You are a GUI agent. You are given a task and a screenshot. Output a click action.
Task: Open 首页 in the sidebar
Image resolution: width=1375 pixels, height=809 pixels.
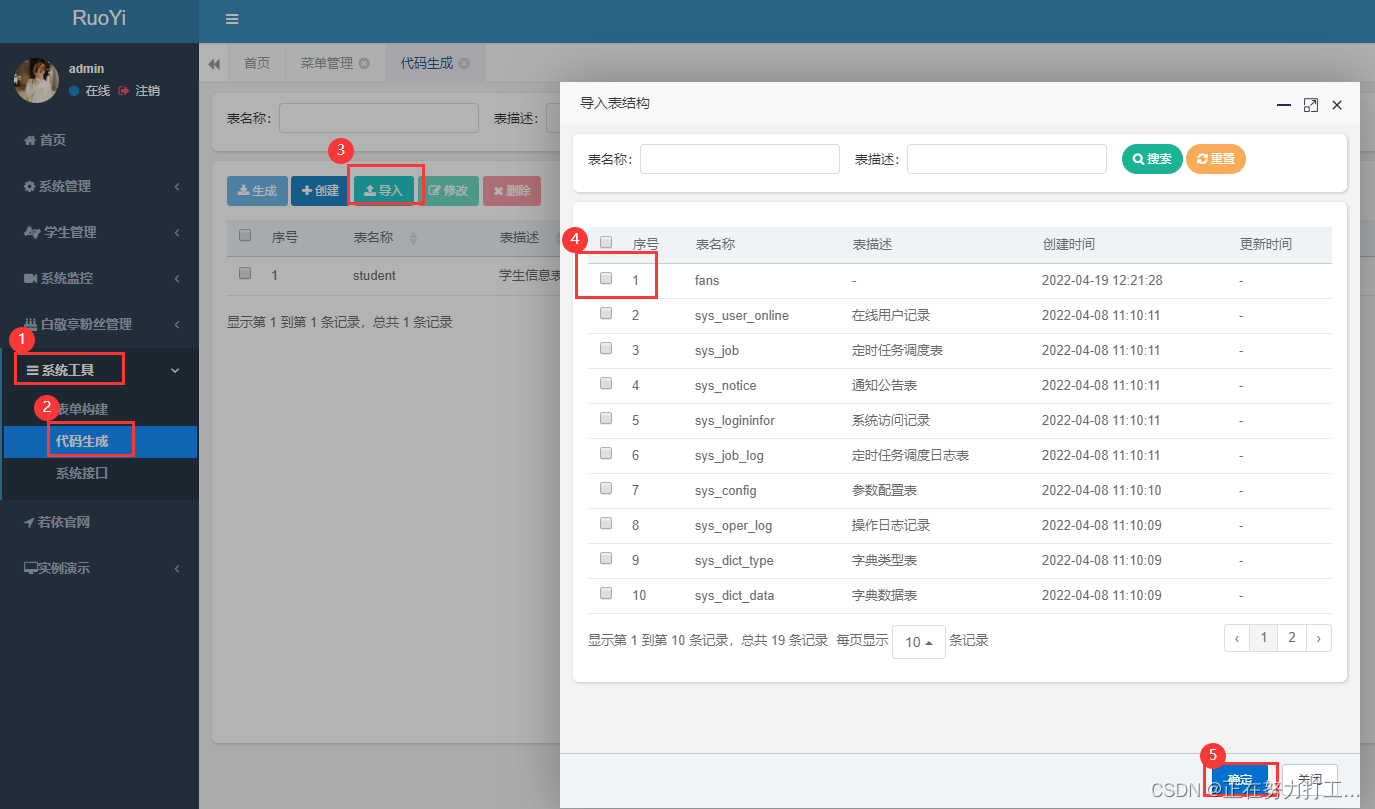(x=45, y=140)
